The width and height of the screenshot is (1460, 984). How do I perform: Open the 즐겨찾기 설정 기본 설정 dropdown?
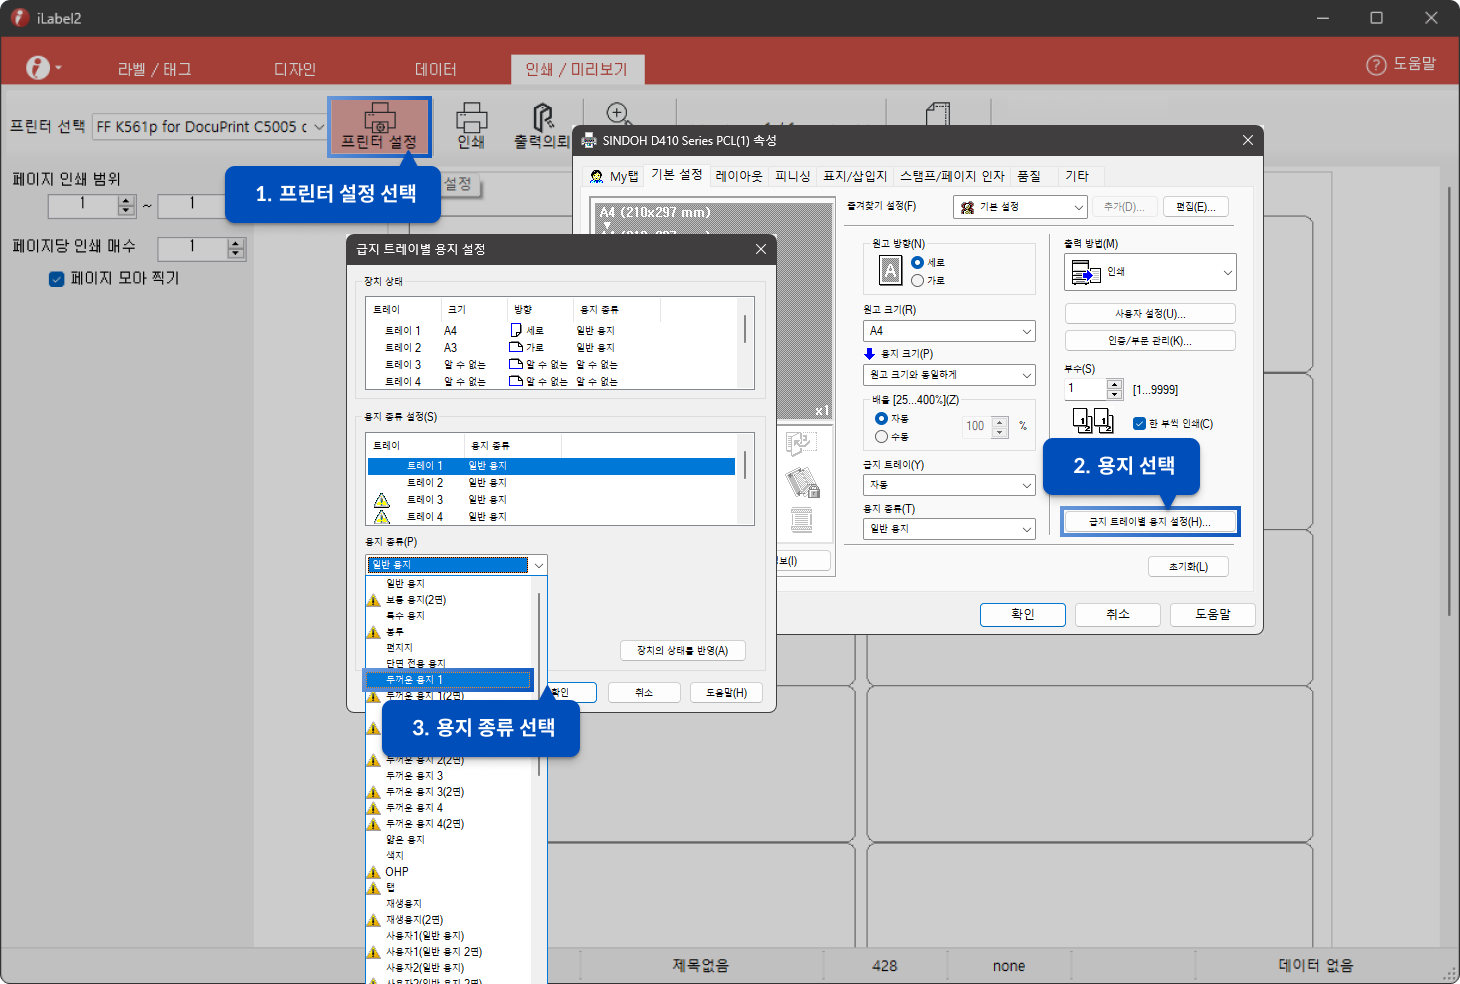[1020, 207]
